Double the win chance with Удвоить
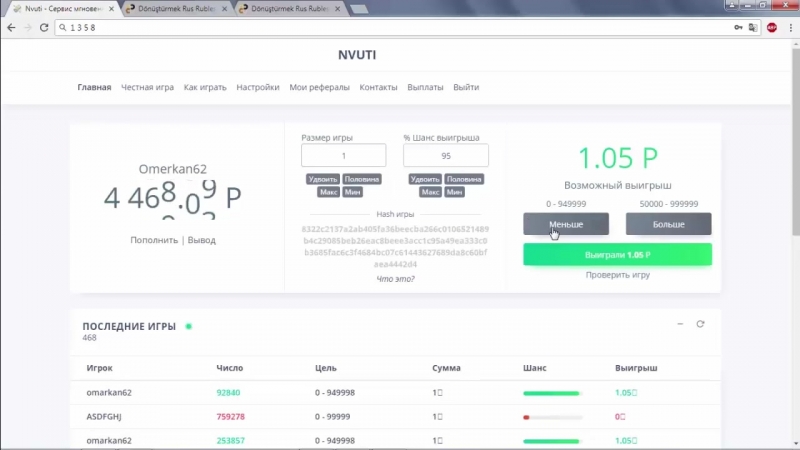This screenshot has width=800, height=450. [x=424, y=179]
